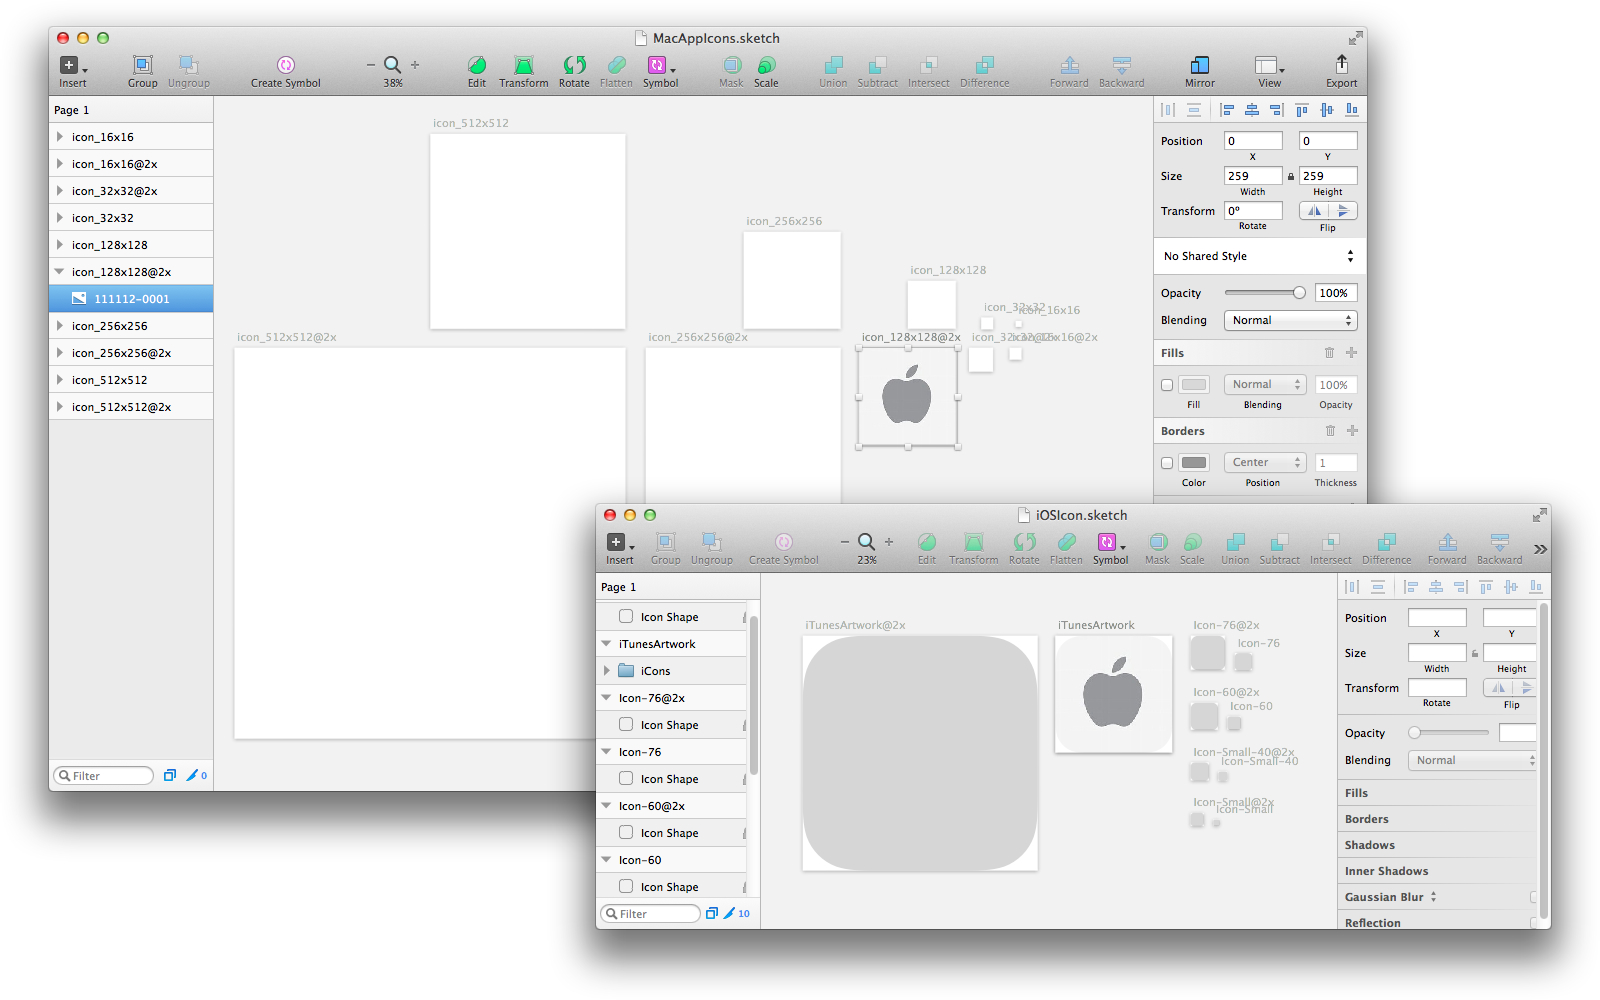Click Backward icon in MacAppIcons toolbar

[1122, 65]
